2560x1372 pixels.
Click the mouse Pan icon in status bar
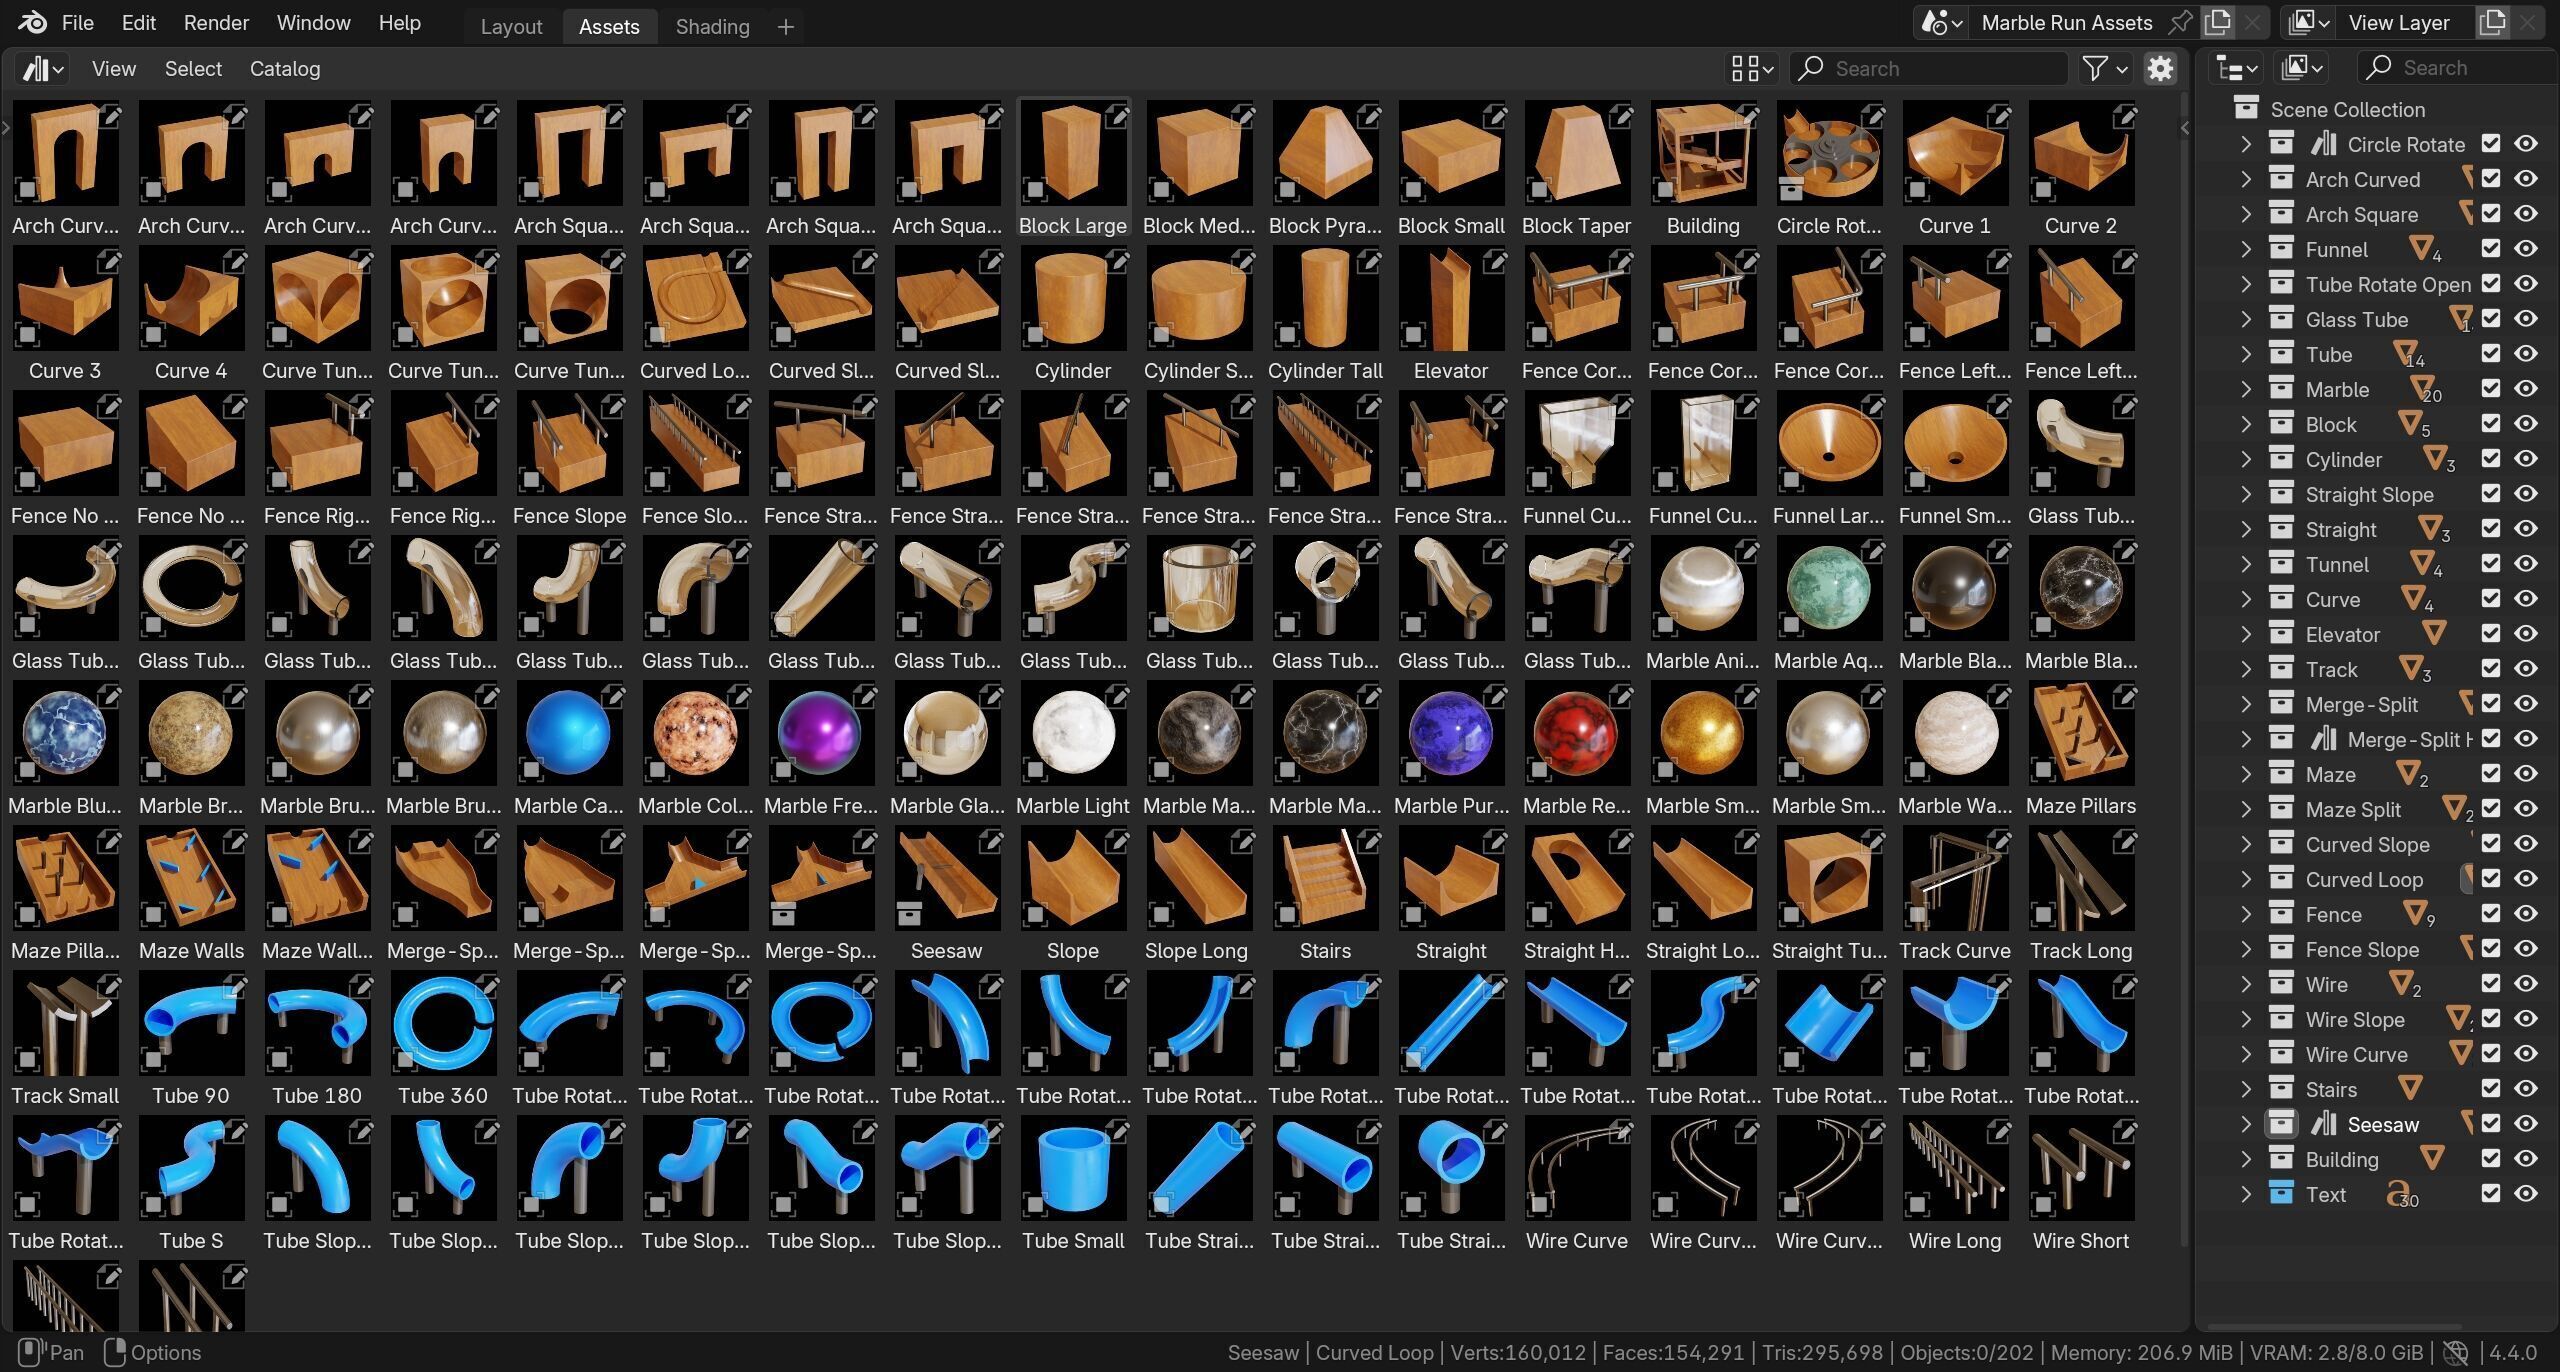point(31,1353)
